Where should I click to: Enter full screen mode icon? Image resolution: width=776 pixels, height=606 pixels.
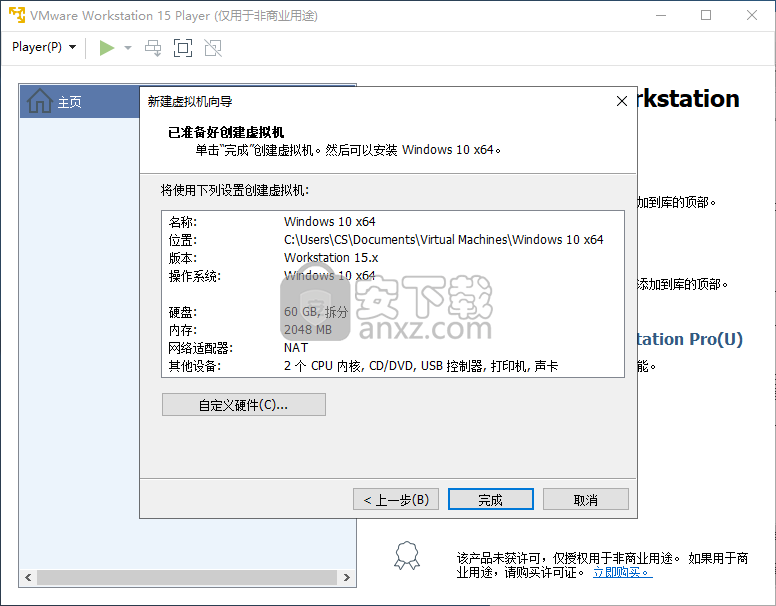coord(183,48)
